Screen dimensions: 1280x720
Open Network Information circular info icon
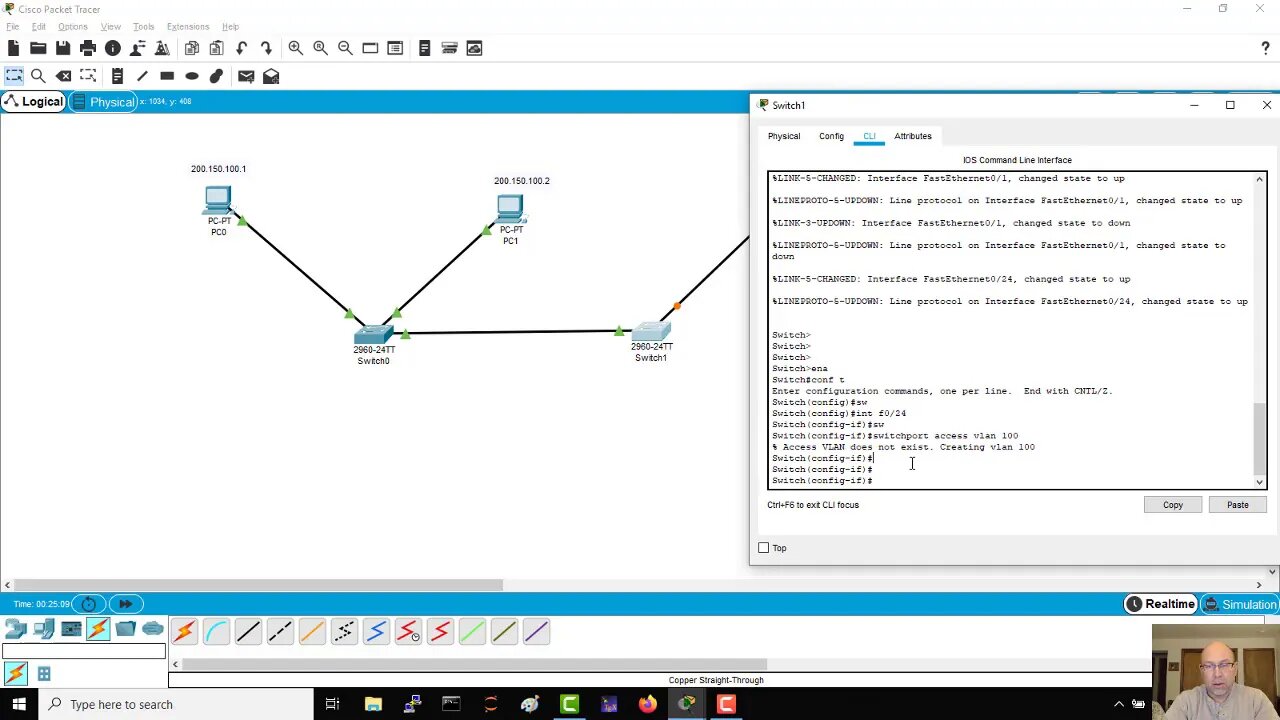click(113, 48)
